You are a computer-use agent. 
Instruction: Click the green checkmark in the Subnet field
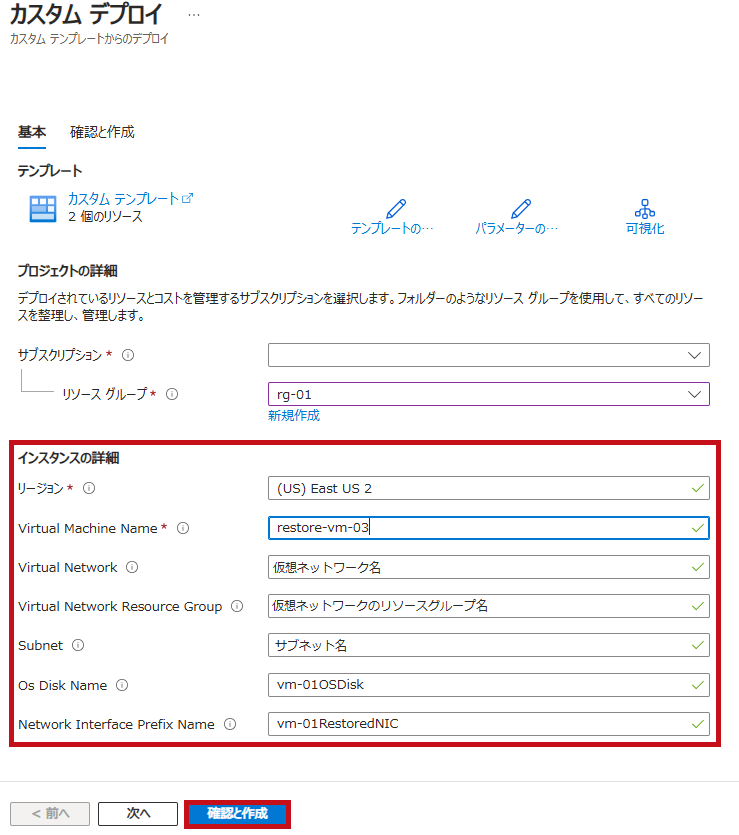tap(697, 646)
